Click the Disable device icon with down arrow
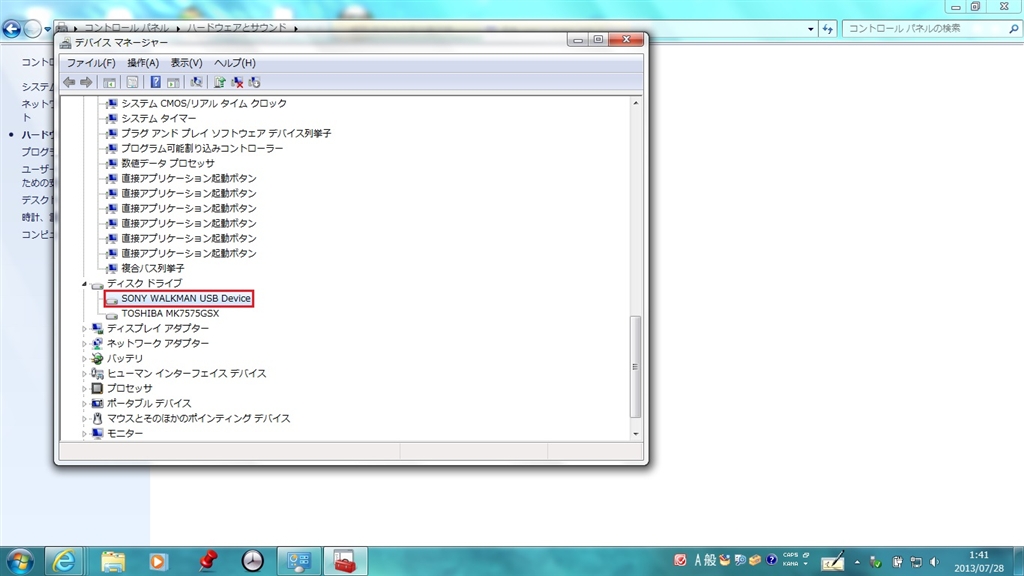The height and width of the screenshot is (576, 1024). [255, 82]
